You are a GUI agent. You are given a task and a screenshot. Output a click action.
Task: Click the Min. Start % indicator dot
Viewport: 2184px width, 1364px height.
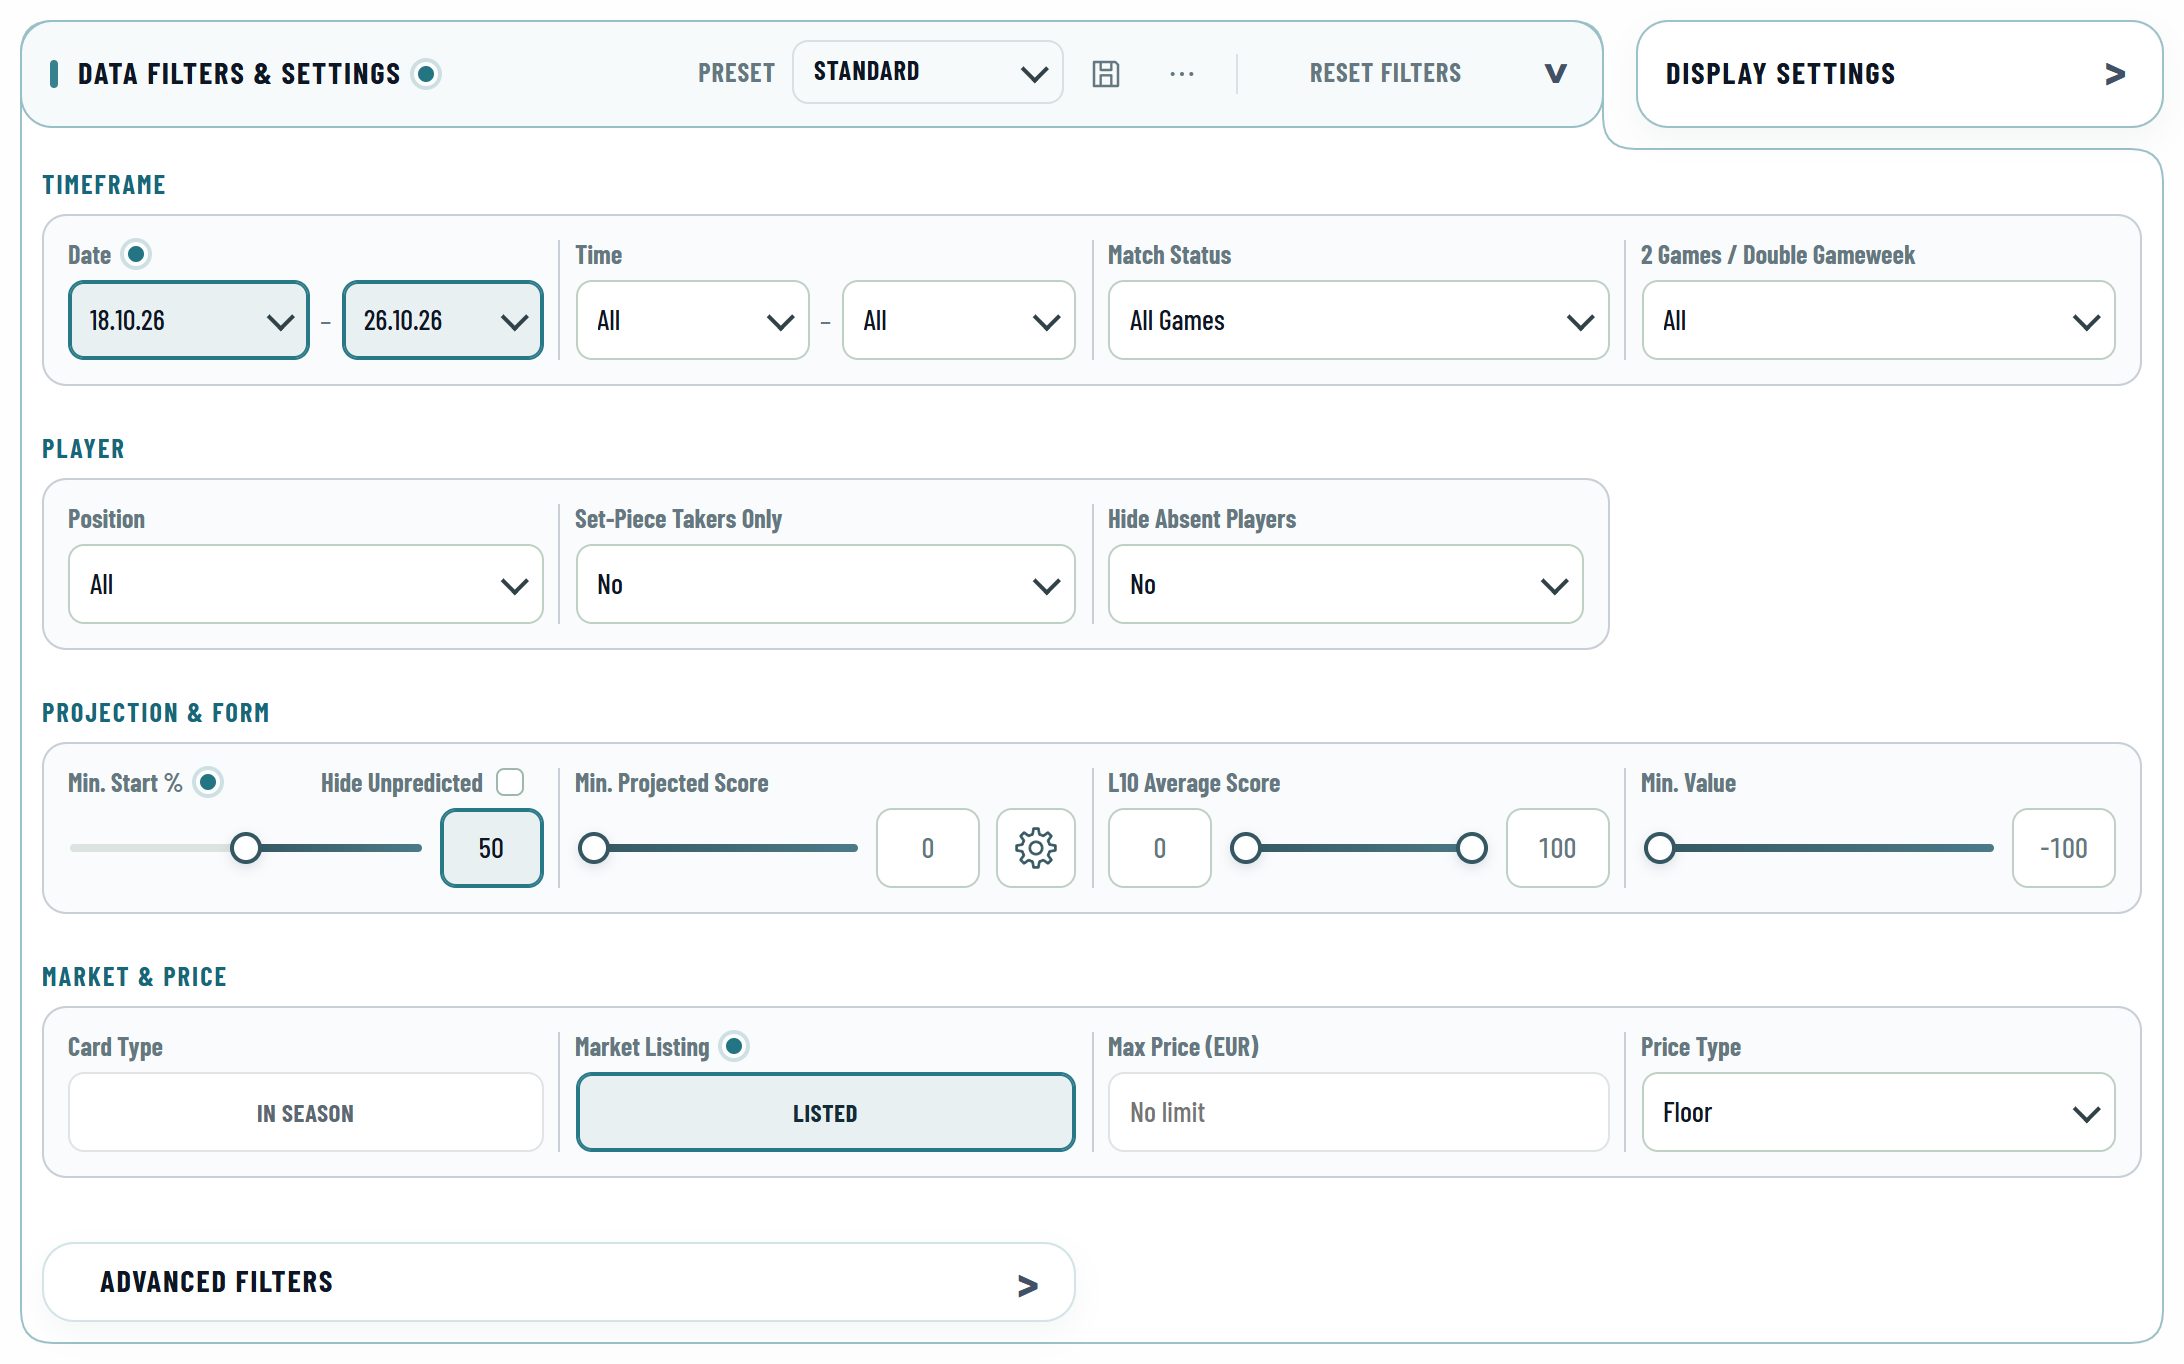coord(208,782)
